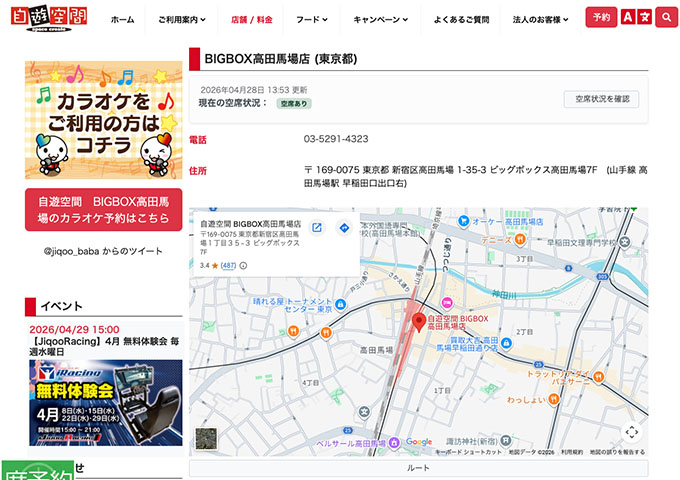Click the 高田馬場 station label on map
Screen dimensions: 680x480
[376, 349]
